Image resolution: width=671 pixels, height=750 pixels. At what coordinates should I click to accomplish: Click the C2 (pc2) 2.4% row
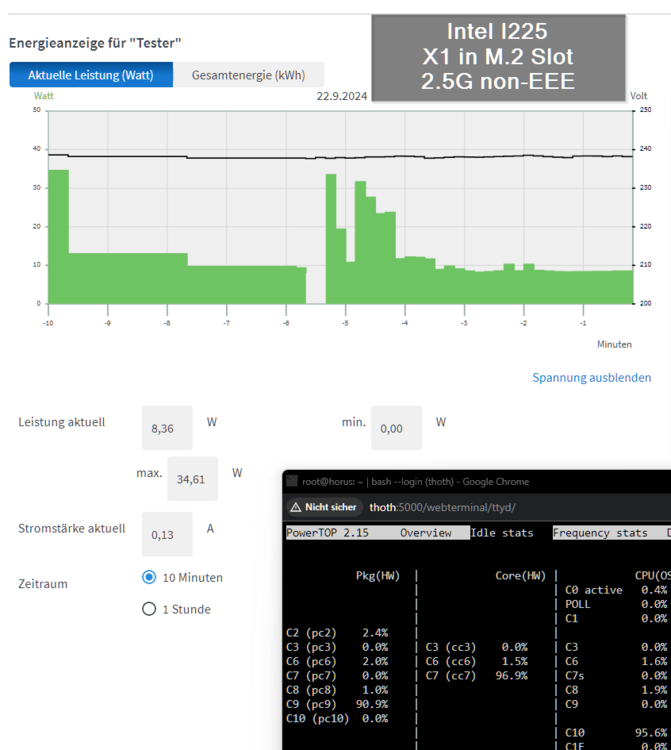337,632
